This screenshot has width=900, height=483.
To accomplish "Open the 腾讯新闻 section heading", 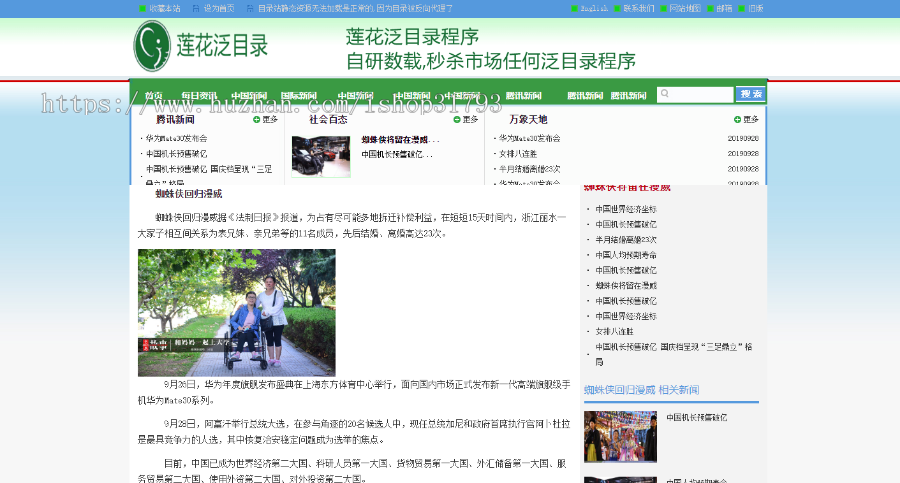I will (x=175, y=119).
